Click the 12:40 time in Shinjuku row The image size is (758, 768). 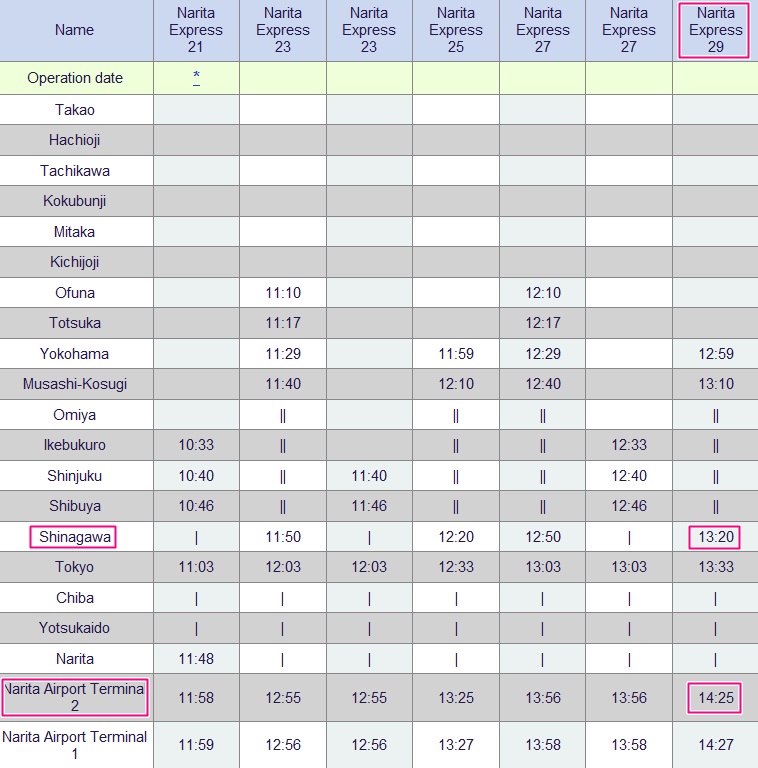(629, 476)
